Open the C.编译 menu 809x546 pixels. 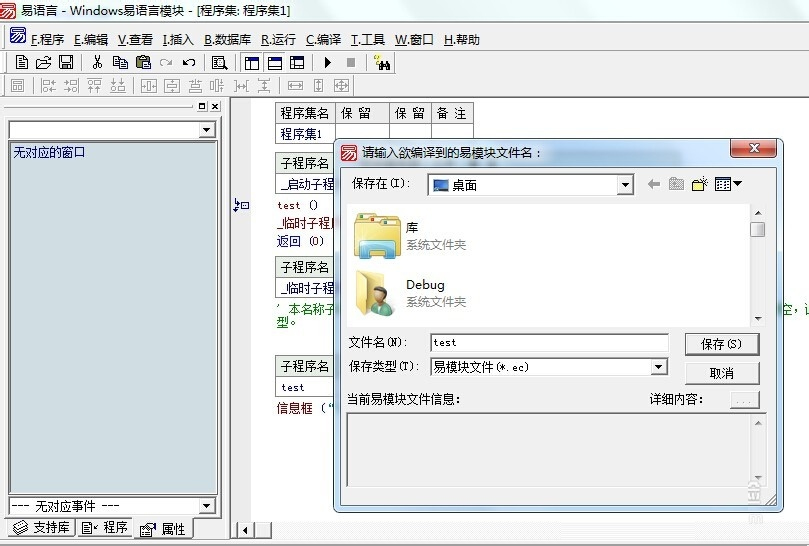(x=323, y=40)
